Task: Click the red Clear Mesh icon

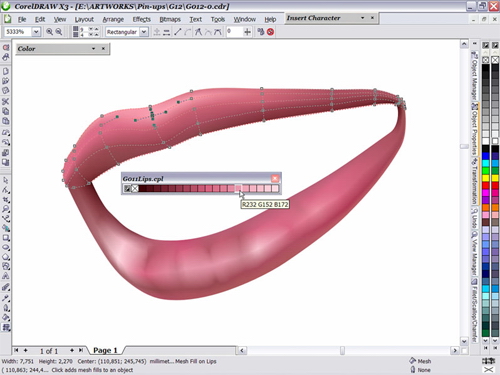Action: (271, 32)
